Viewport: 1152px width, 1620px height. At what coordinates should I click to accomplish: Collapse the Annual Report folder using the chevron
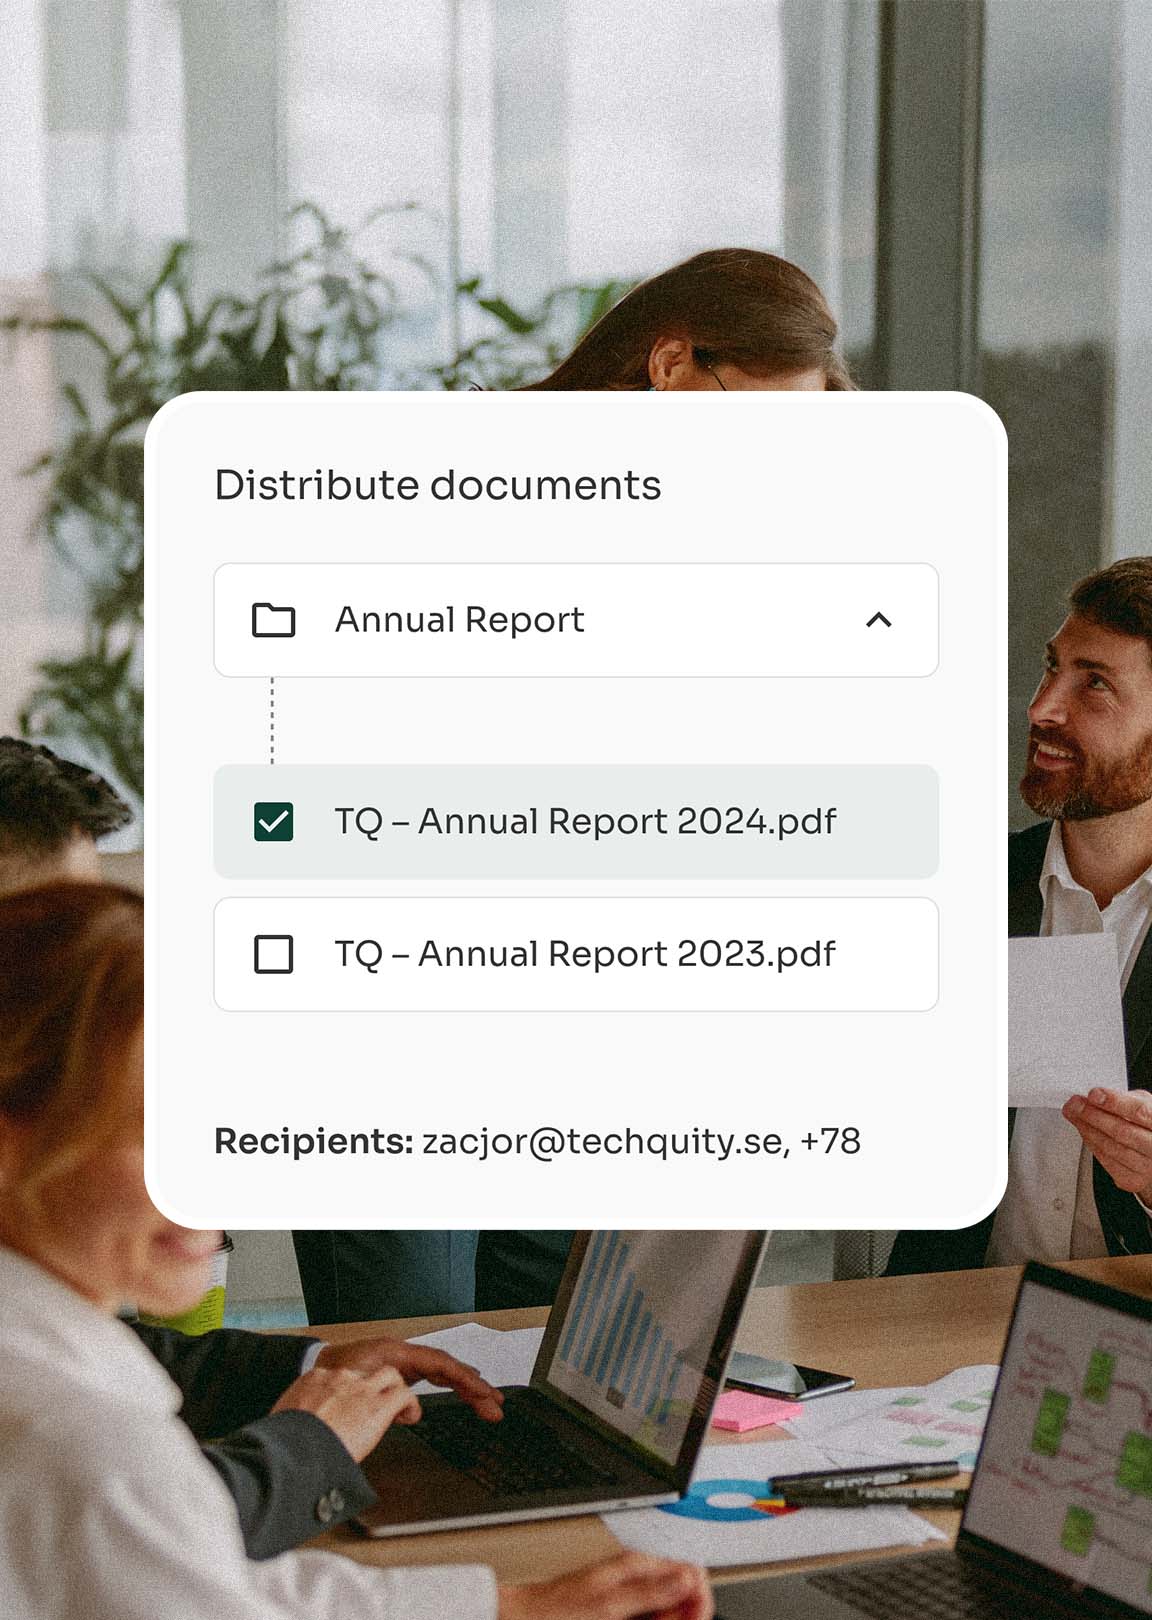(878, 620)
